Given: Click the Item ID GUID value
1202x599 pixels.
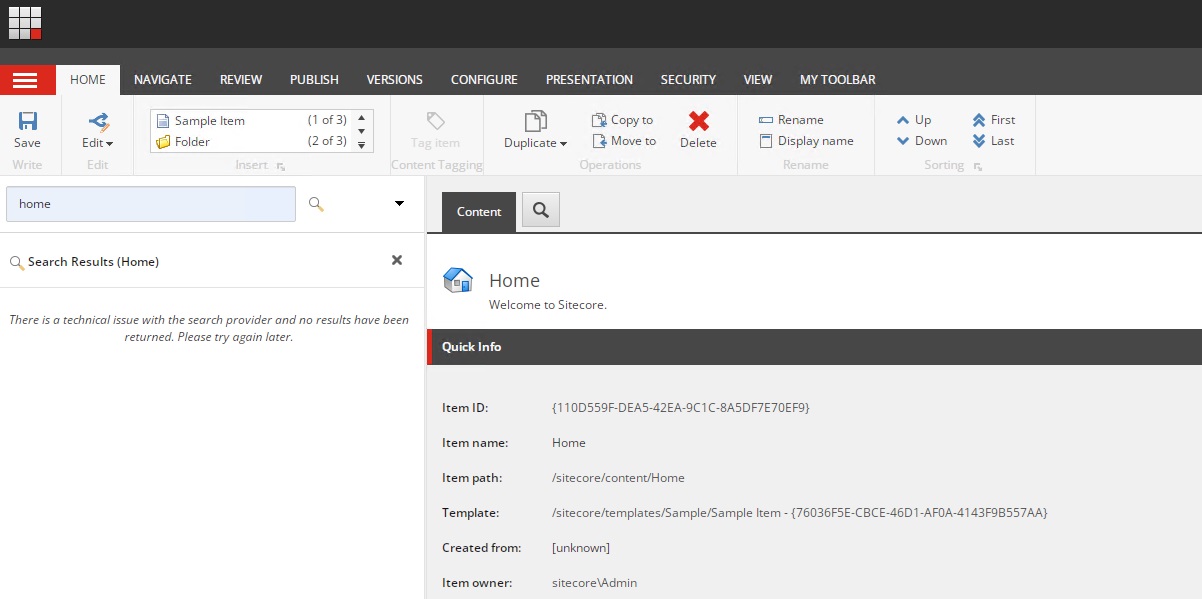Looking at the screenshot, I should [x=681, y=408].
